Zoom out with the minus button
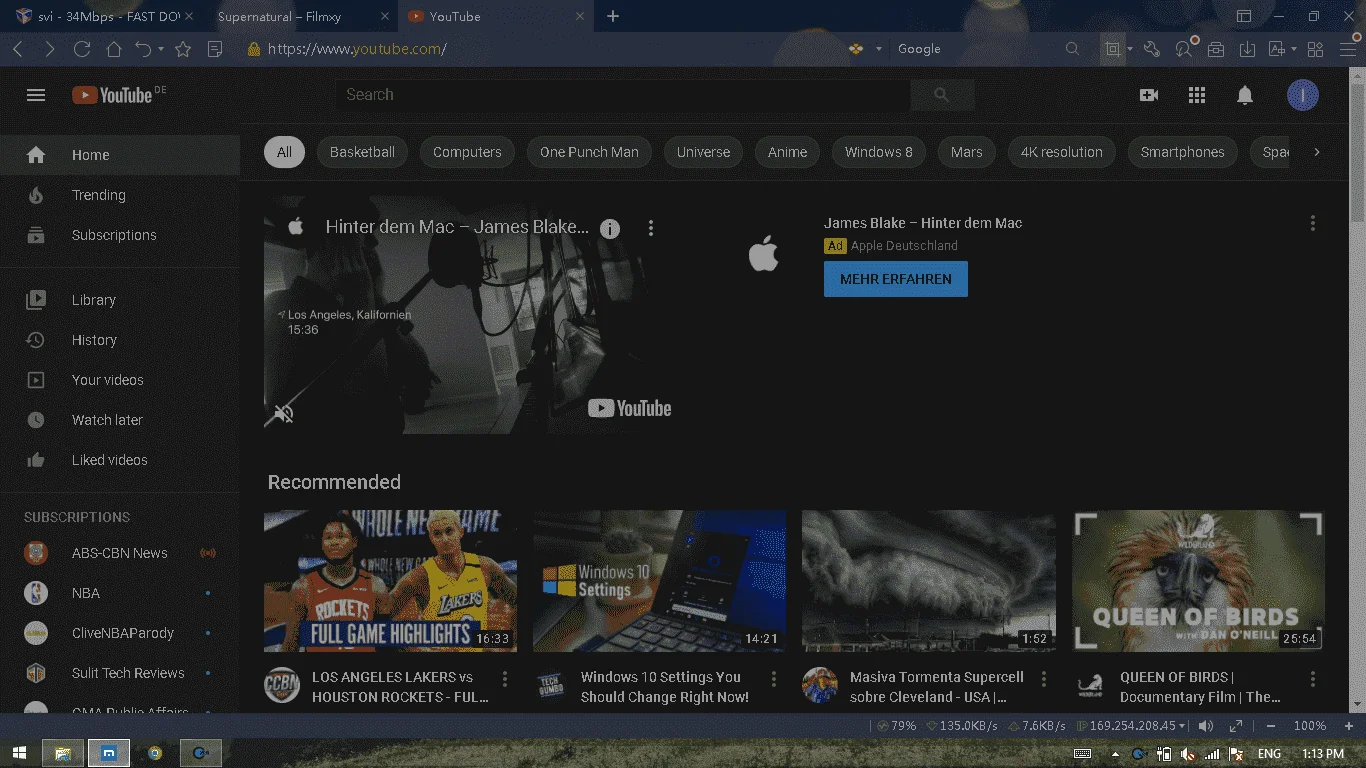 click(1271, 726)
